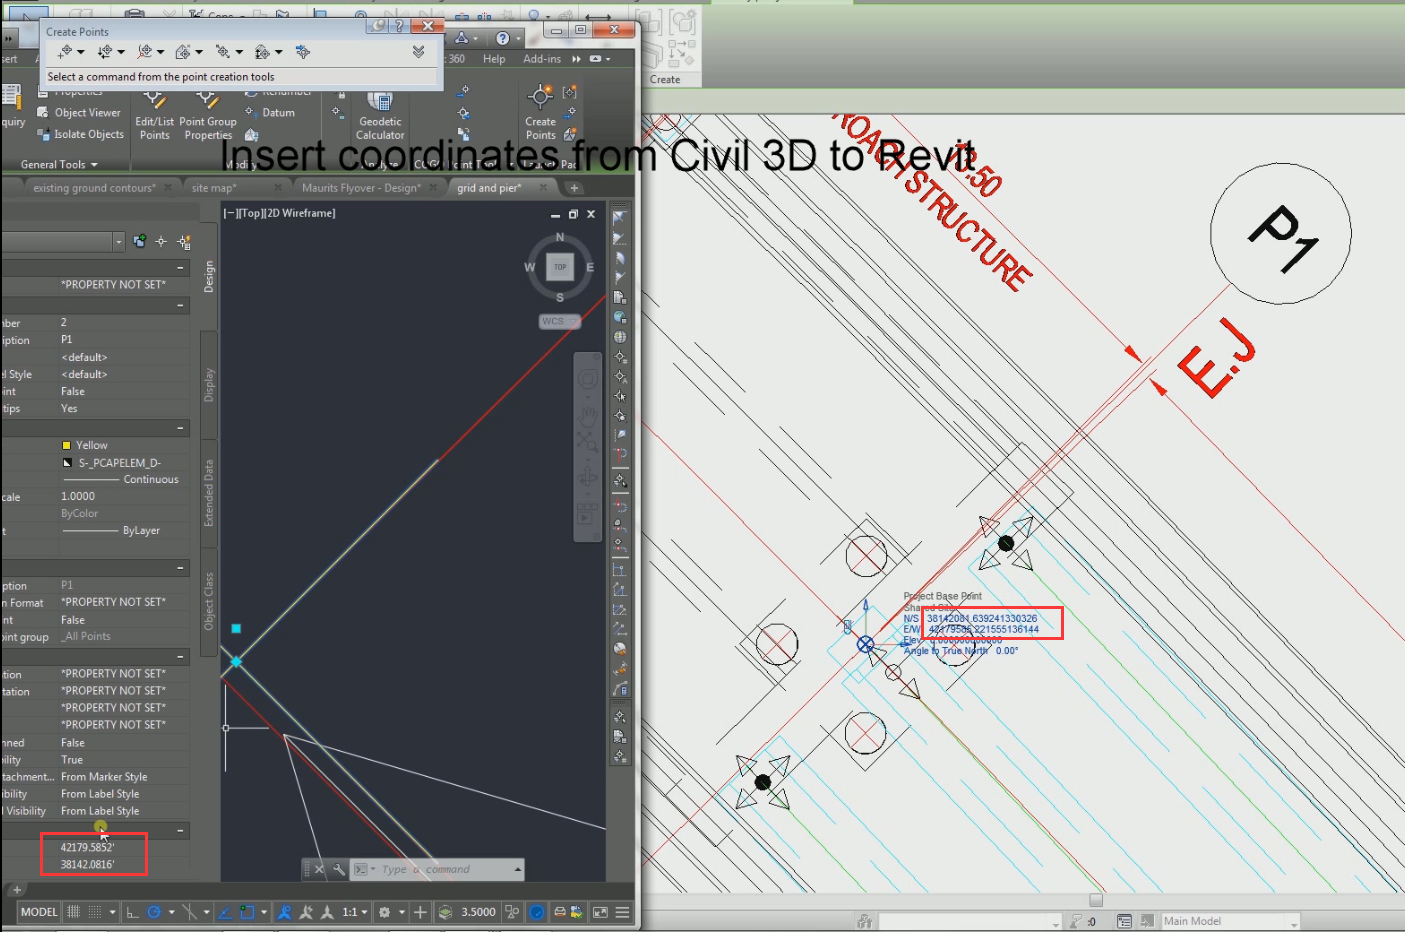Click the Top face of the ViewCube
Viewport: 1405px width, 932px height.
(x=559, y=266)
